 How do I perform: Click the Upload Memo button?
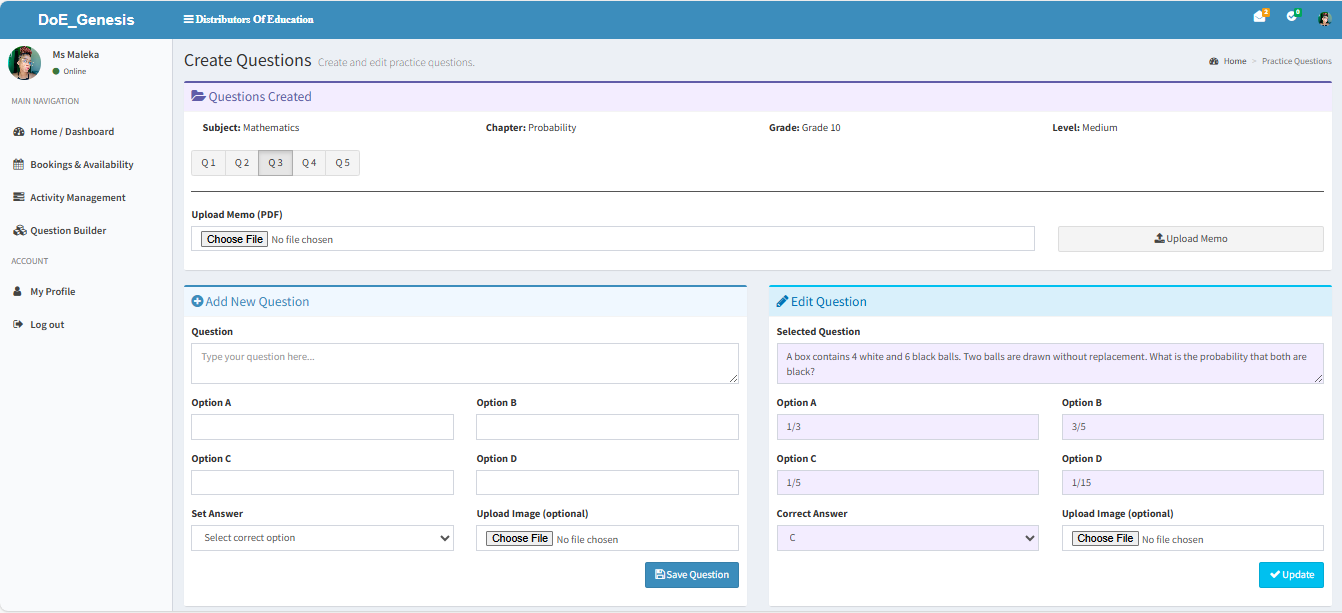tap(1190, 239)
